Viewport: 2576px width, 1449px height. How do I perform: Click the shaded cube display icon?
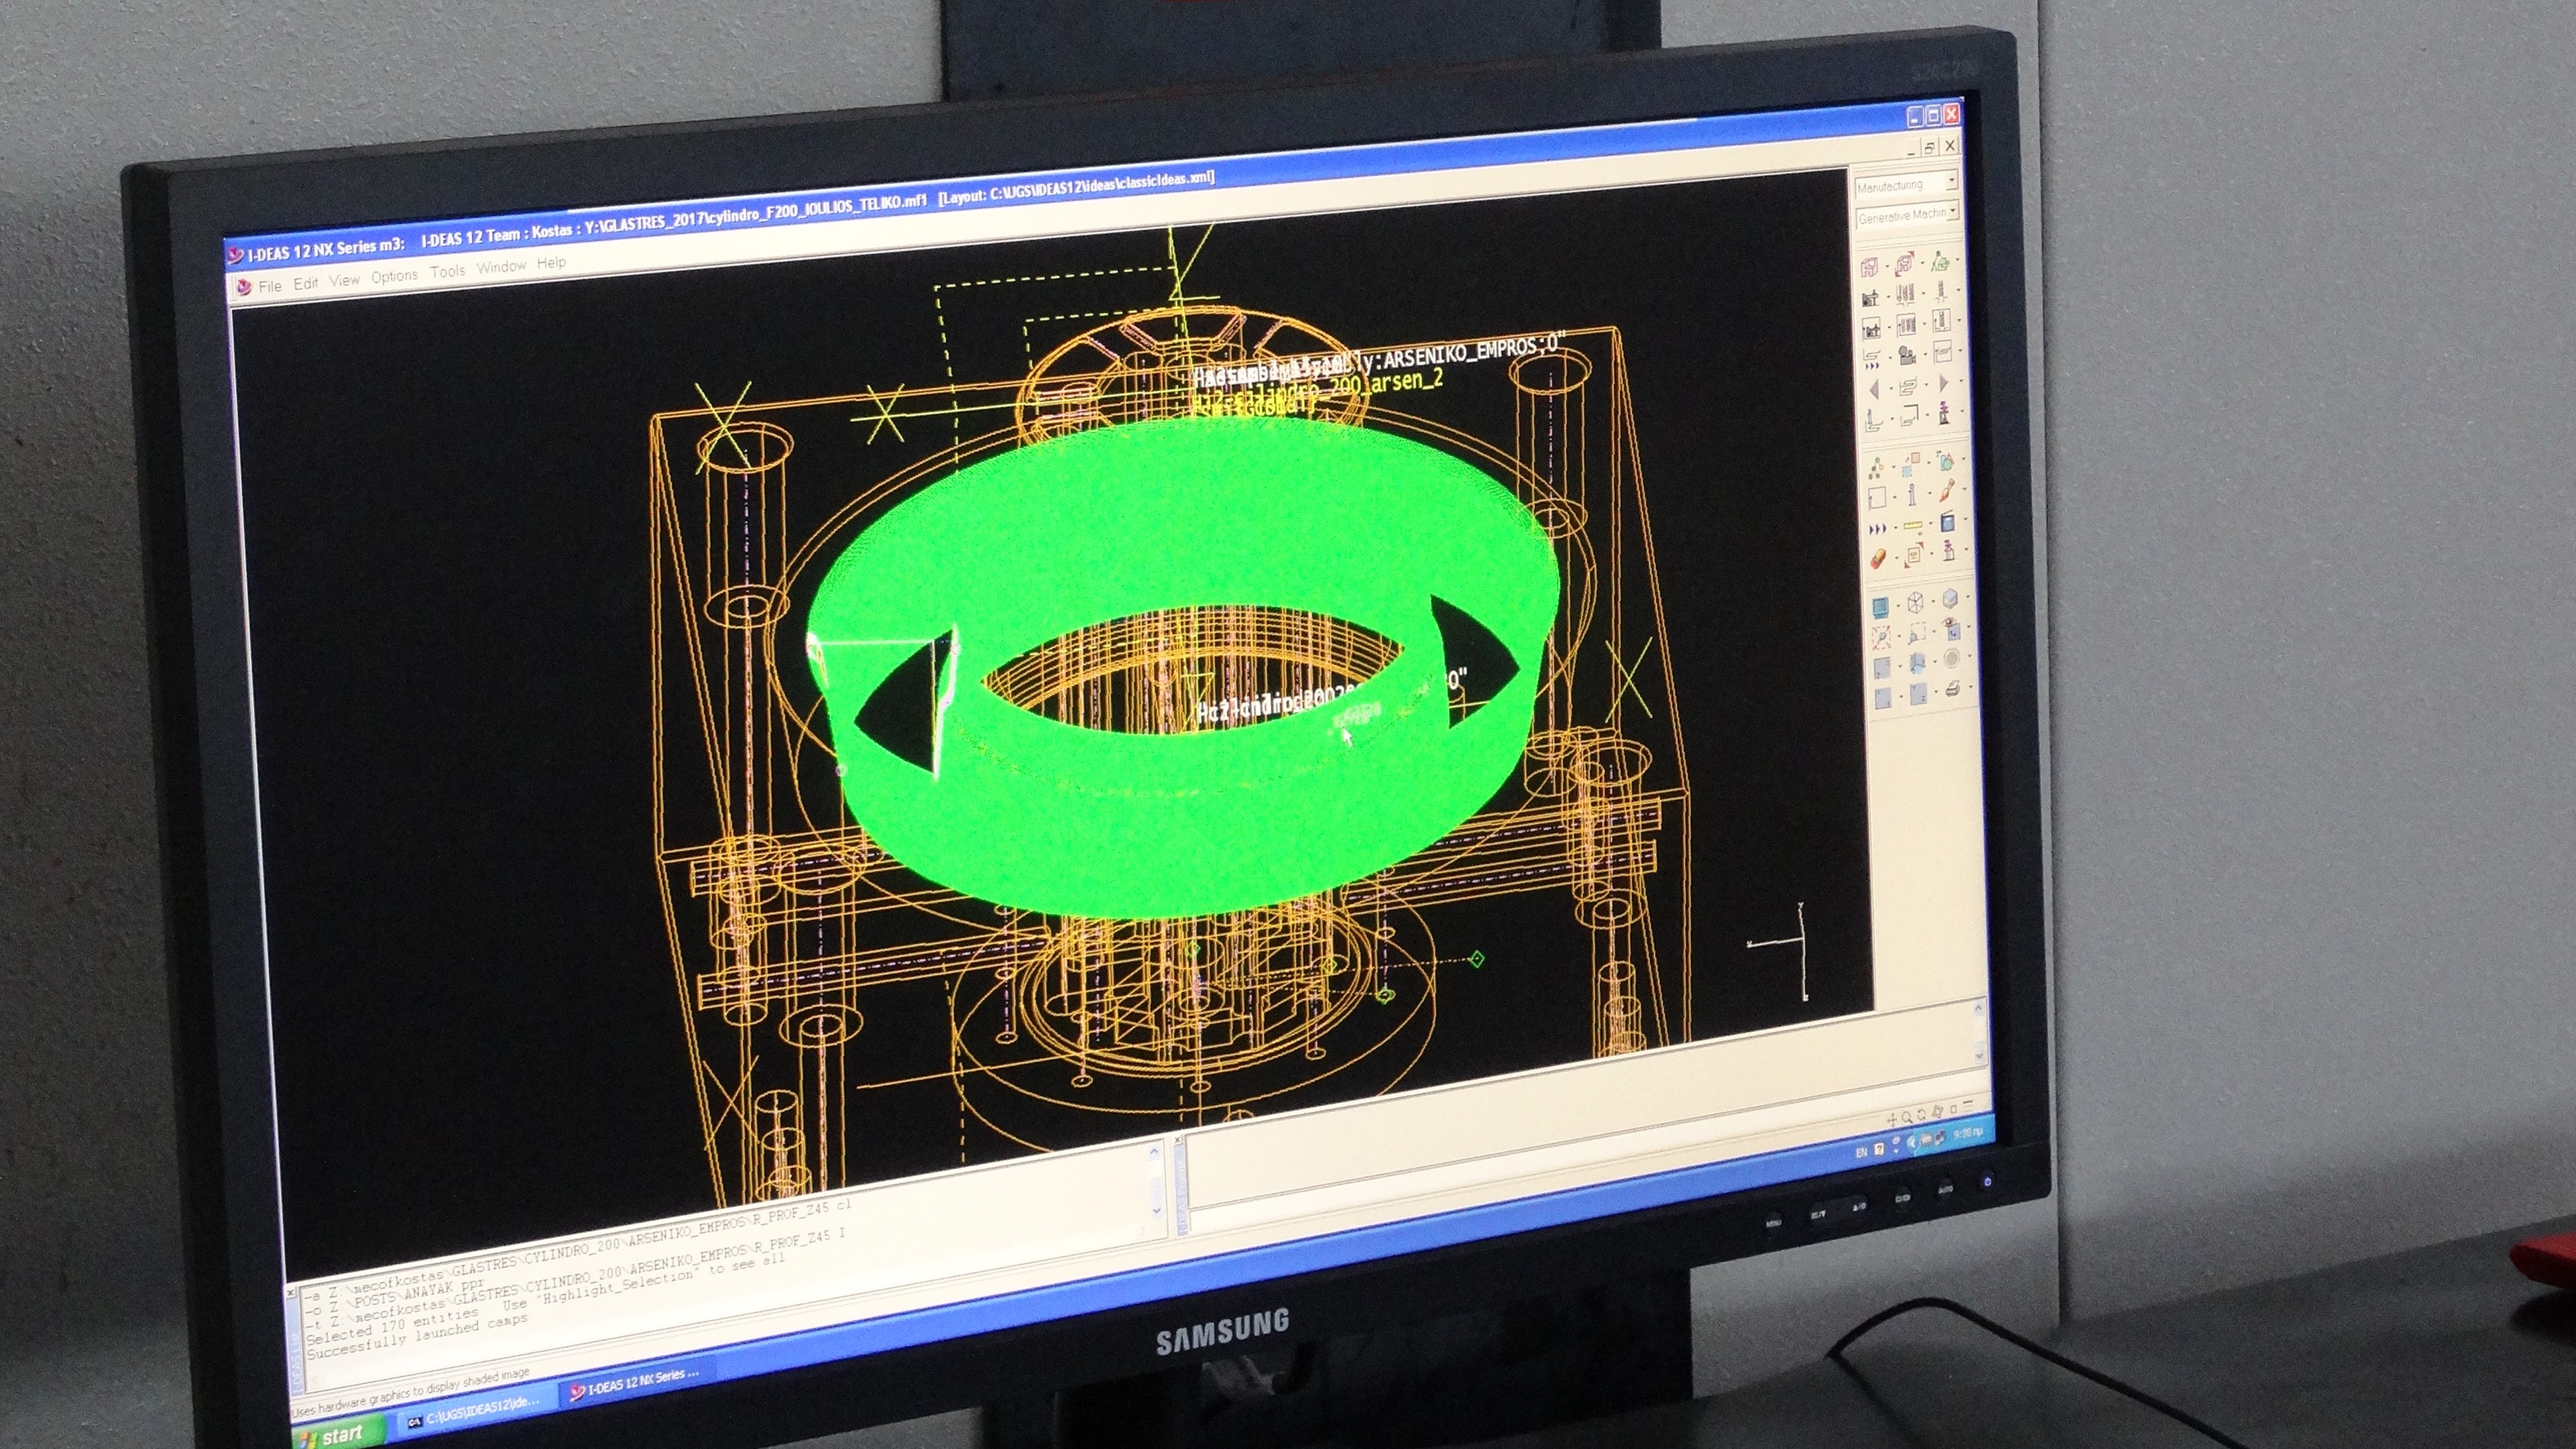pyautogui.click(x=1951, y=598)
